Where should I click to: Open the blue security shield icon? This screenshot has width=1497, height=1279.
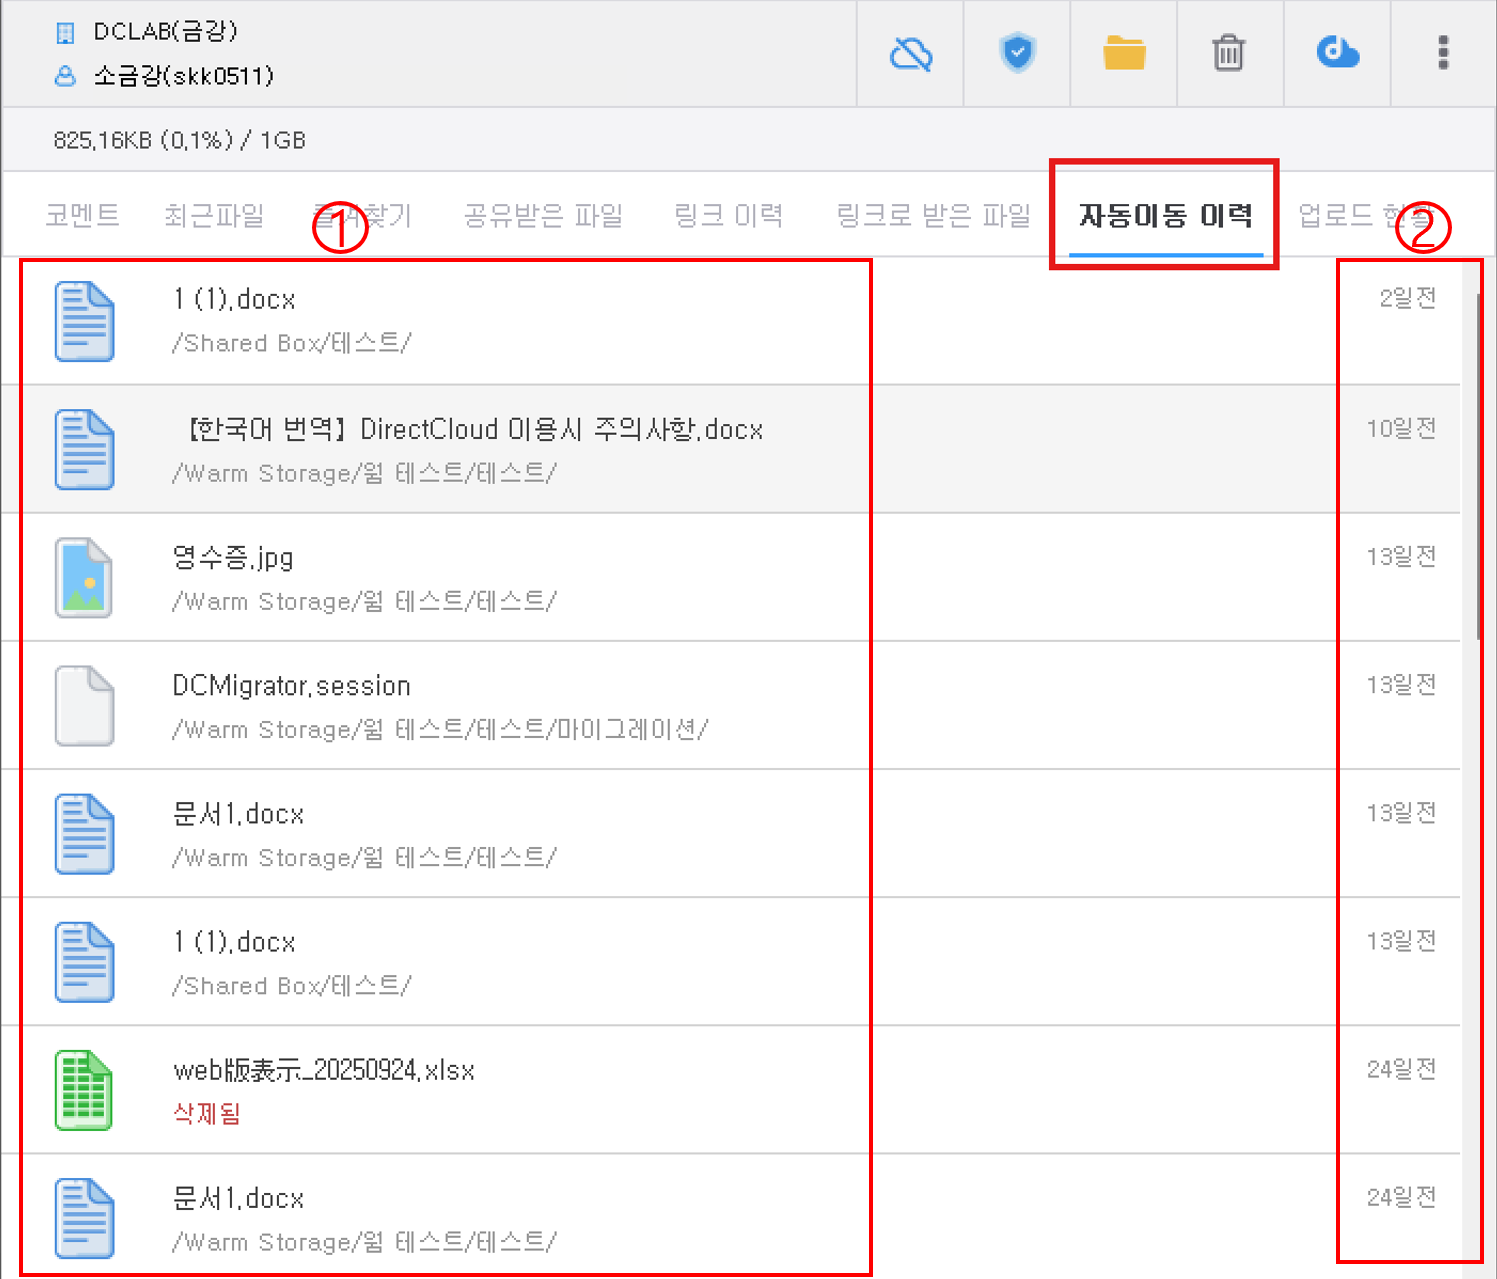coord(1017,53)
